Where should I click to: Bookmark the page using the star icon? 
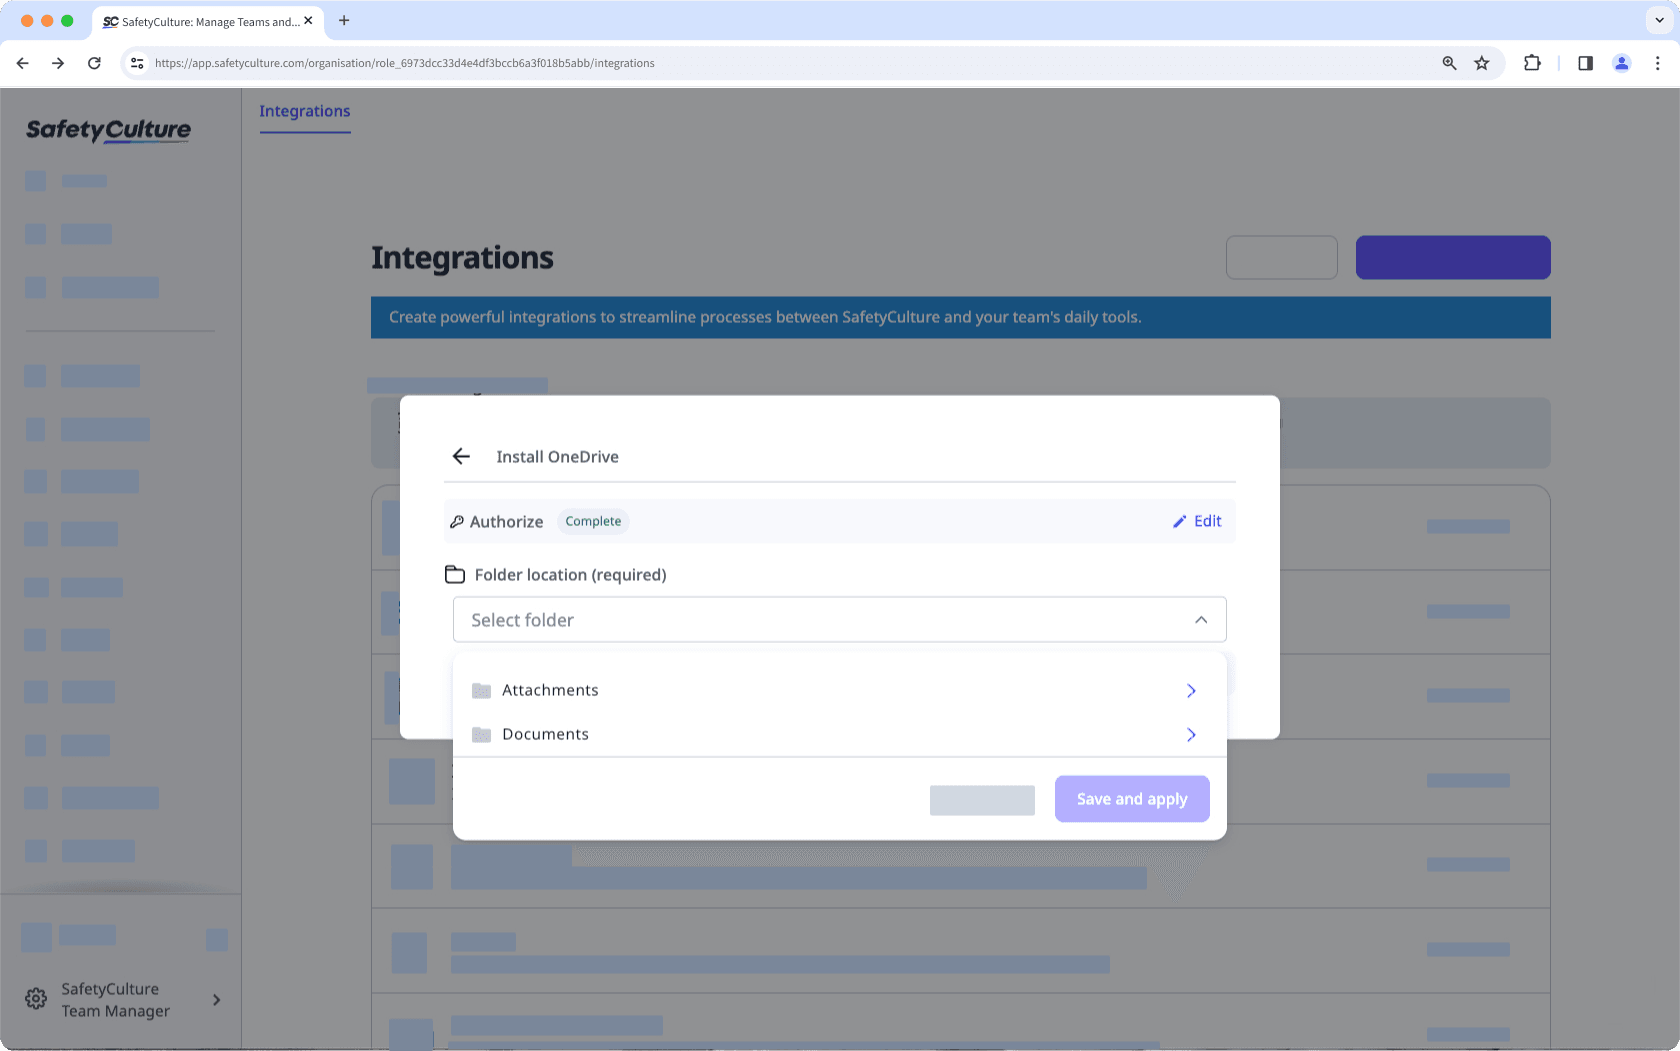point(1482,63)
